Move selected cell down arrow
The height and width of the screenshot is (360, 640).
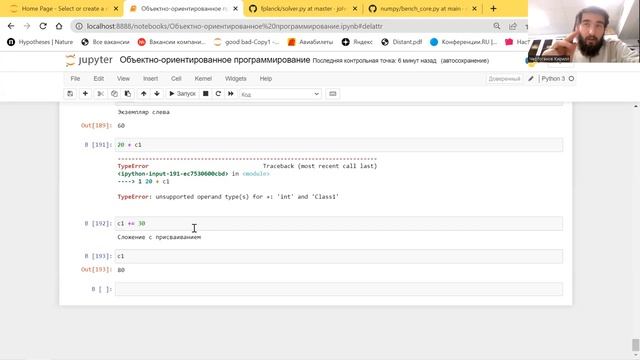(x=157, y=94)
